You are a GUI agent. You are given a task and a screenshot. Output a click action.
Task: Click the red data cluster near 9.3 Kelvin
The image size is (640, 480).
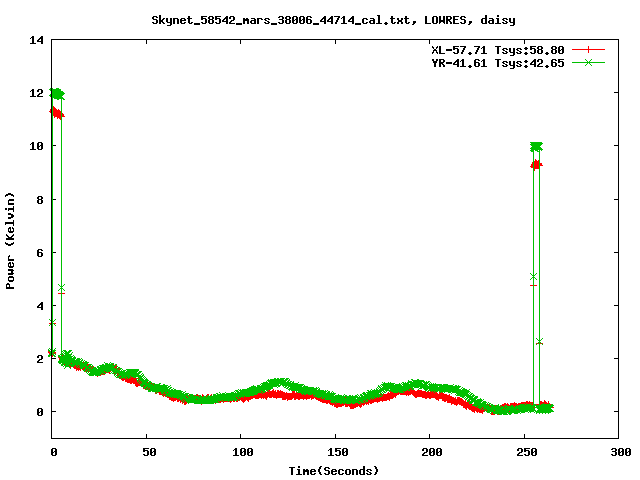pyautogui.click(x=536, y=165)
